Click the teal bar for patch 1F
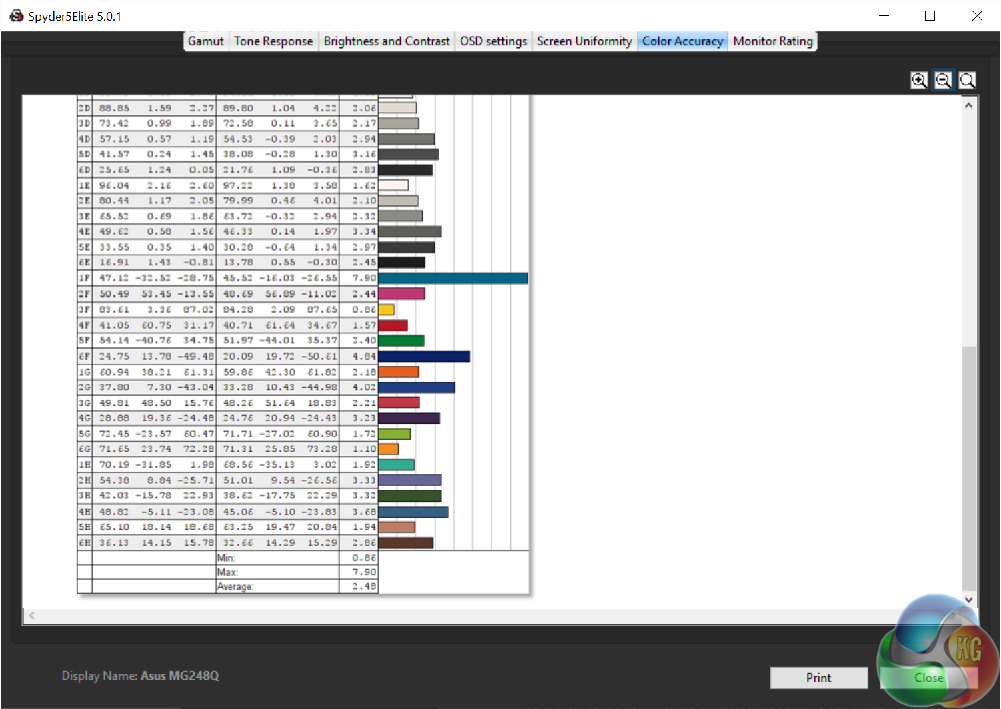This screenshot has height=709, width=1001. pos(453,278)
